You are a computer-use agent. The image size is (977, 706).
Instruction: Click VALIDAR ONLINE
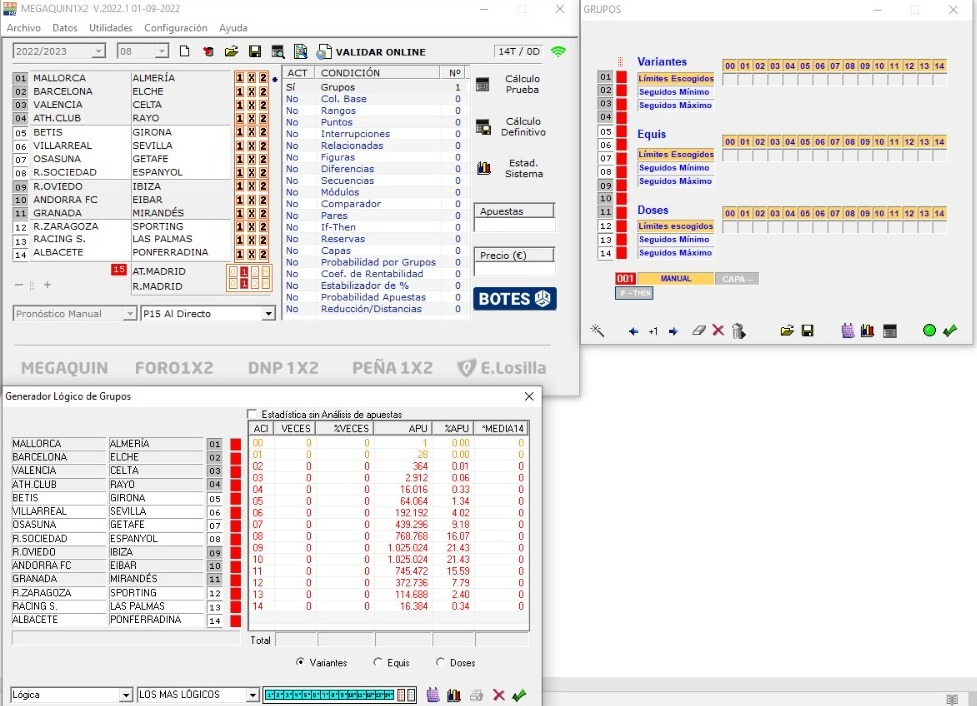380,52
